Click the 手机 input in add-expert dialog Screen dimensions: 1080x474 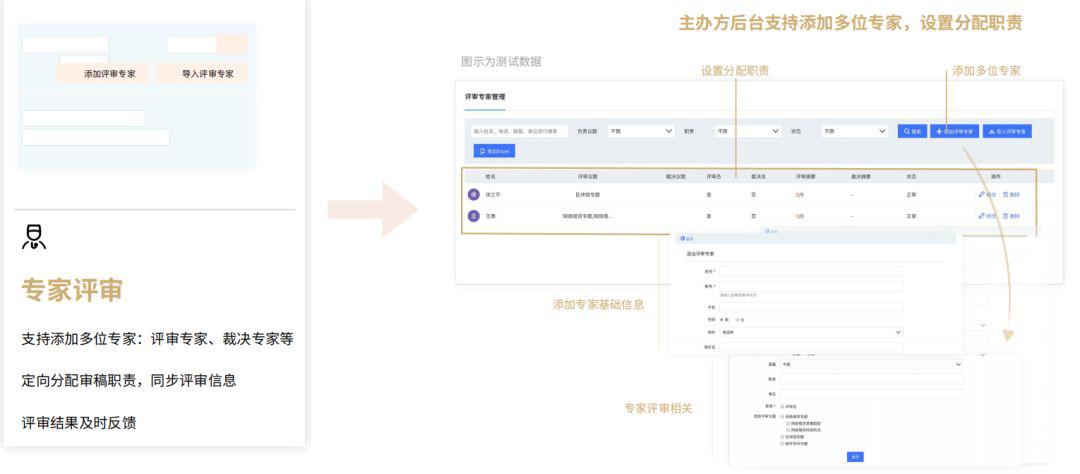[811, 307]
